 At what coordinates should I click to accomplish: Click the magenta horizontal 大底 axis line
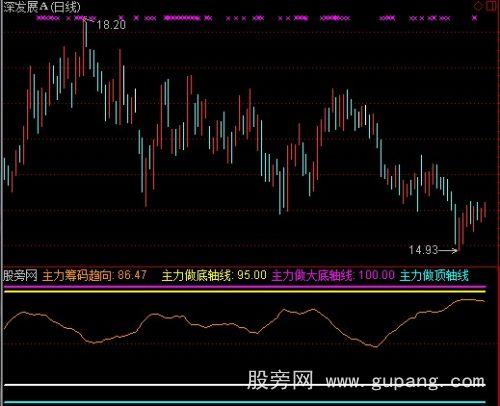(245, 286)
